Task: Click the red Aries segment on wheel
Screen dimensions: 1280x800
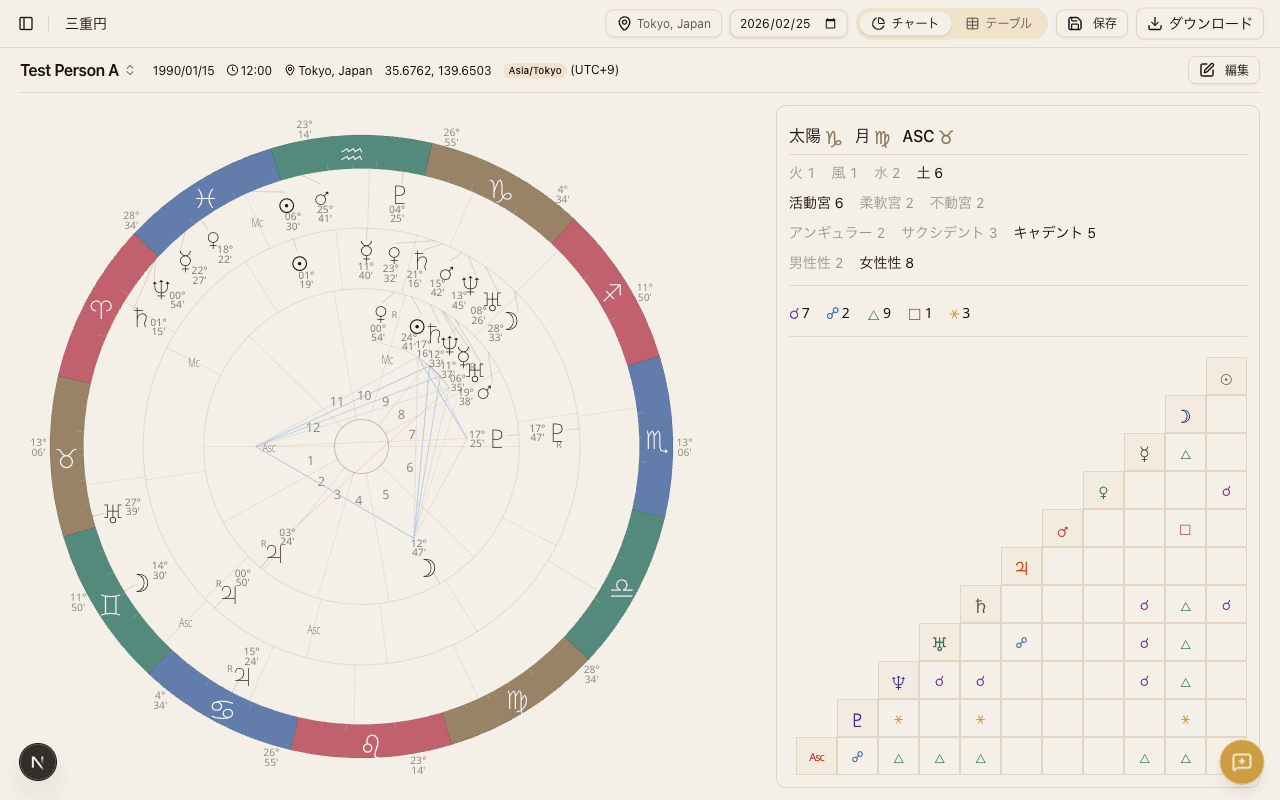Action: pos(101,309)
